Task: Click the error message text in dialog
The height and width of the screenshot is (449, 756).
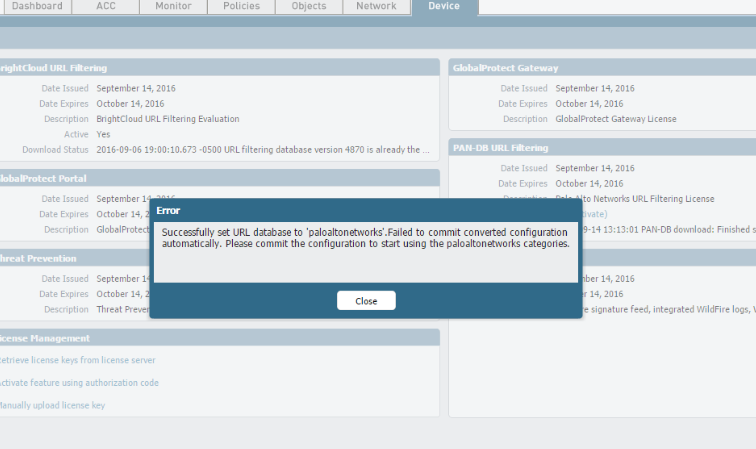Action: pyautogui.click(x=365, y=238)
